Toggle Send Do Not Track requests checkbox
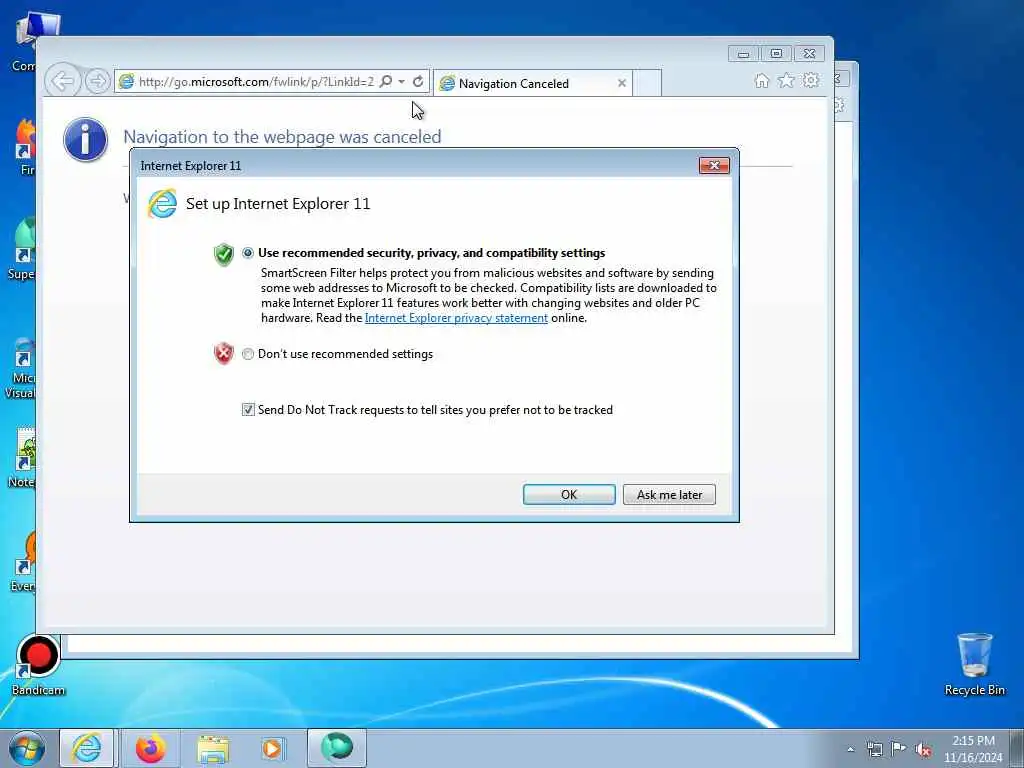 coord(248,409)
